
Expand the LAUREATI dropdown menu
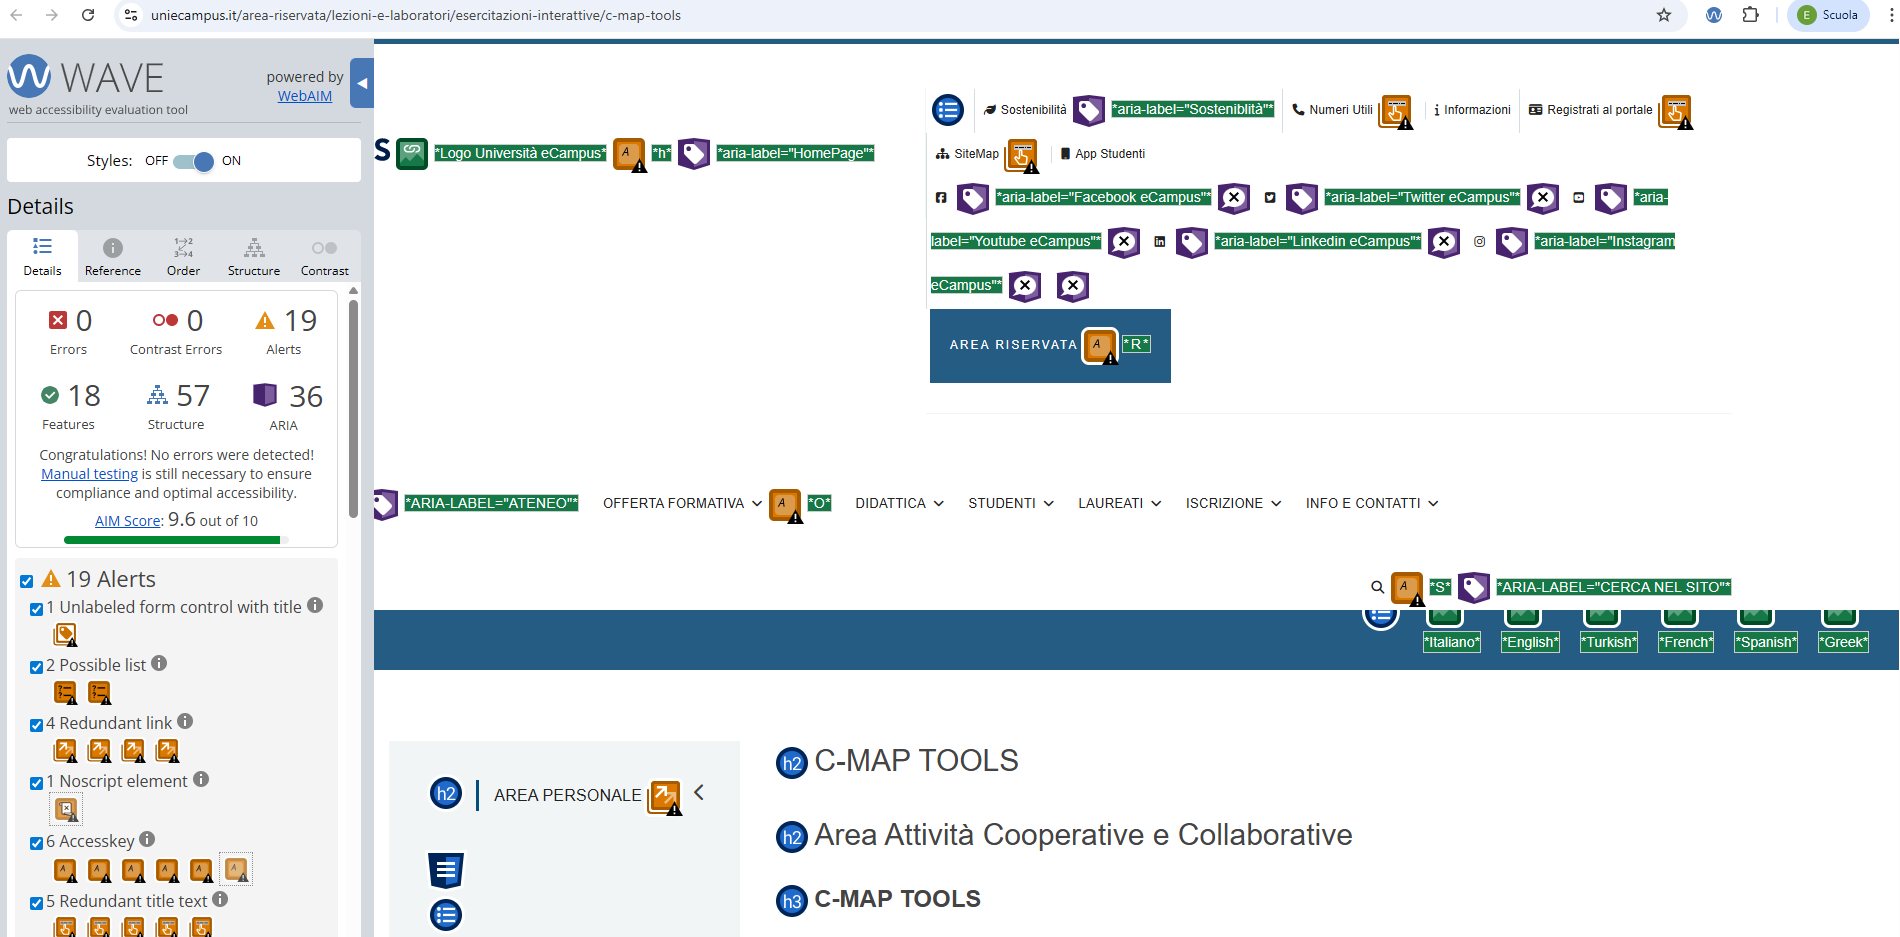pos(1119,504)
